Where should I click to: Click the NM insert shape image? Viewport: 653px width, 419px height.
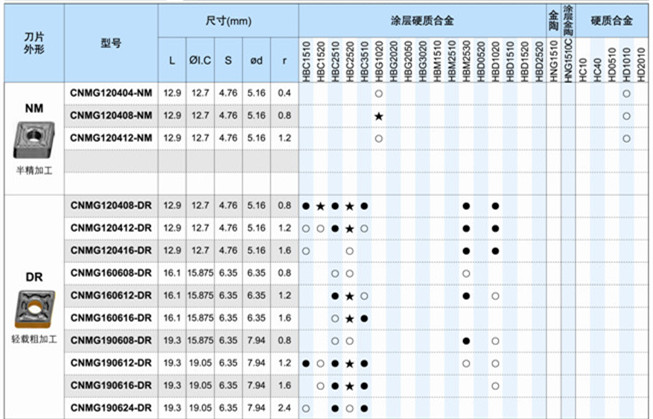tap(33, 140)
